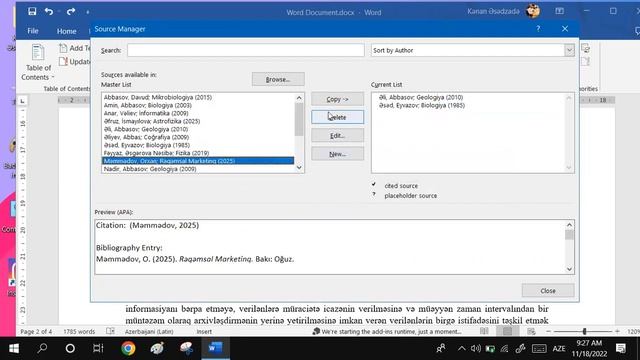Open Google Chrome from taskbar

[x=128, y=348]
